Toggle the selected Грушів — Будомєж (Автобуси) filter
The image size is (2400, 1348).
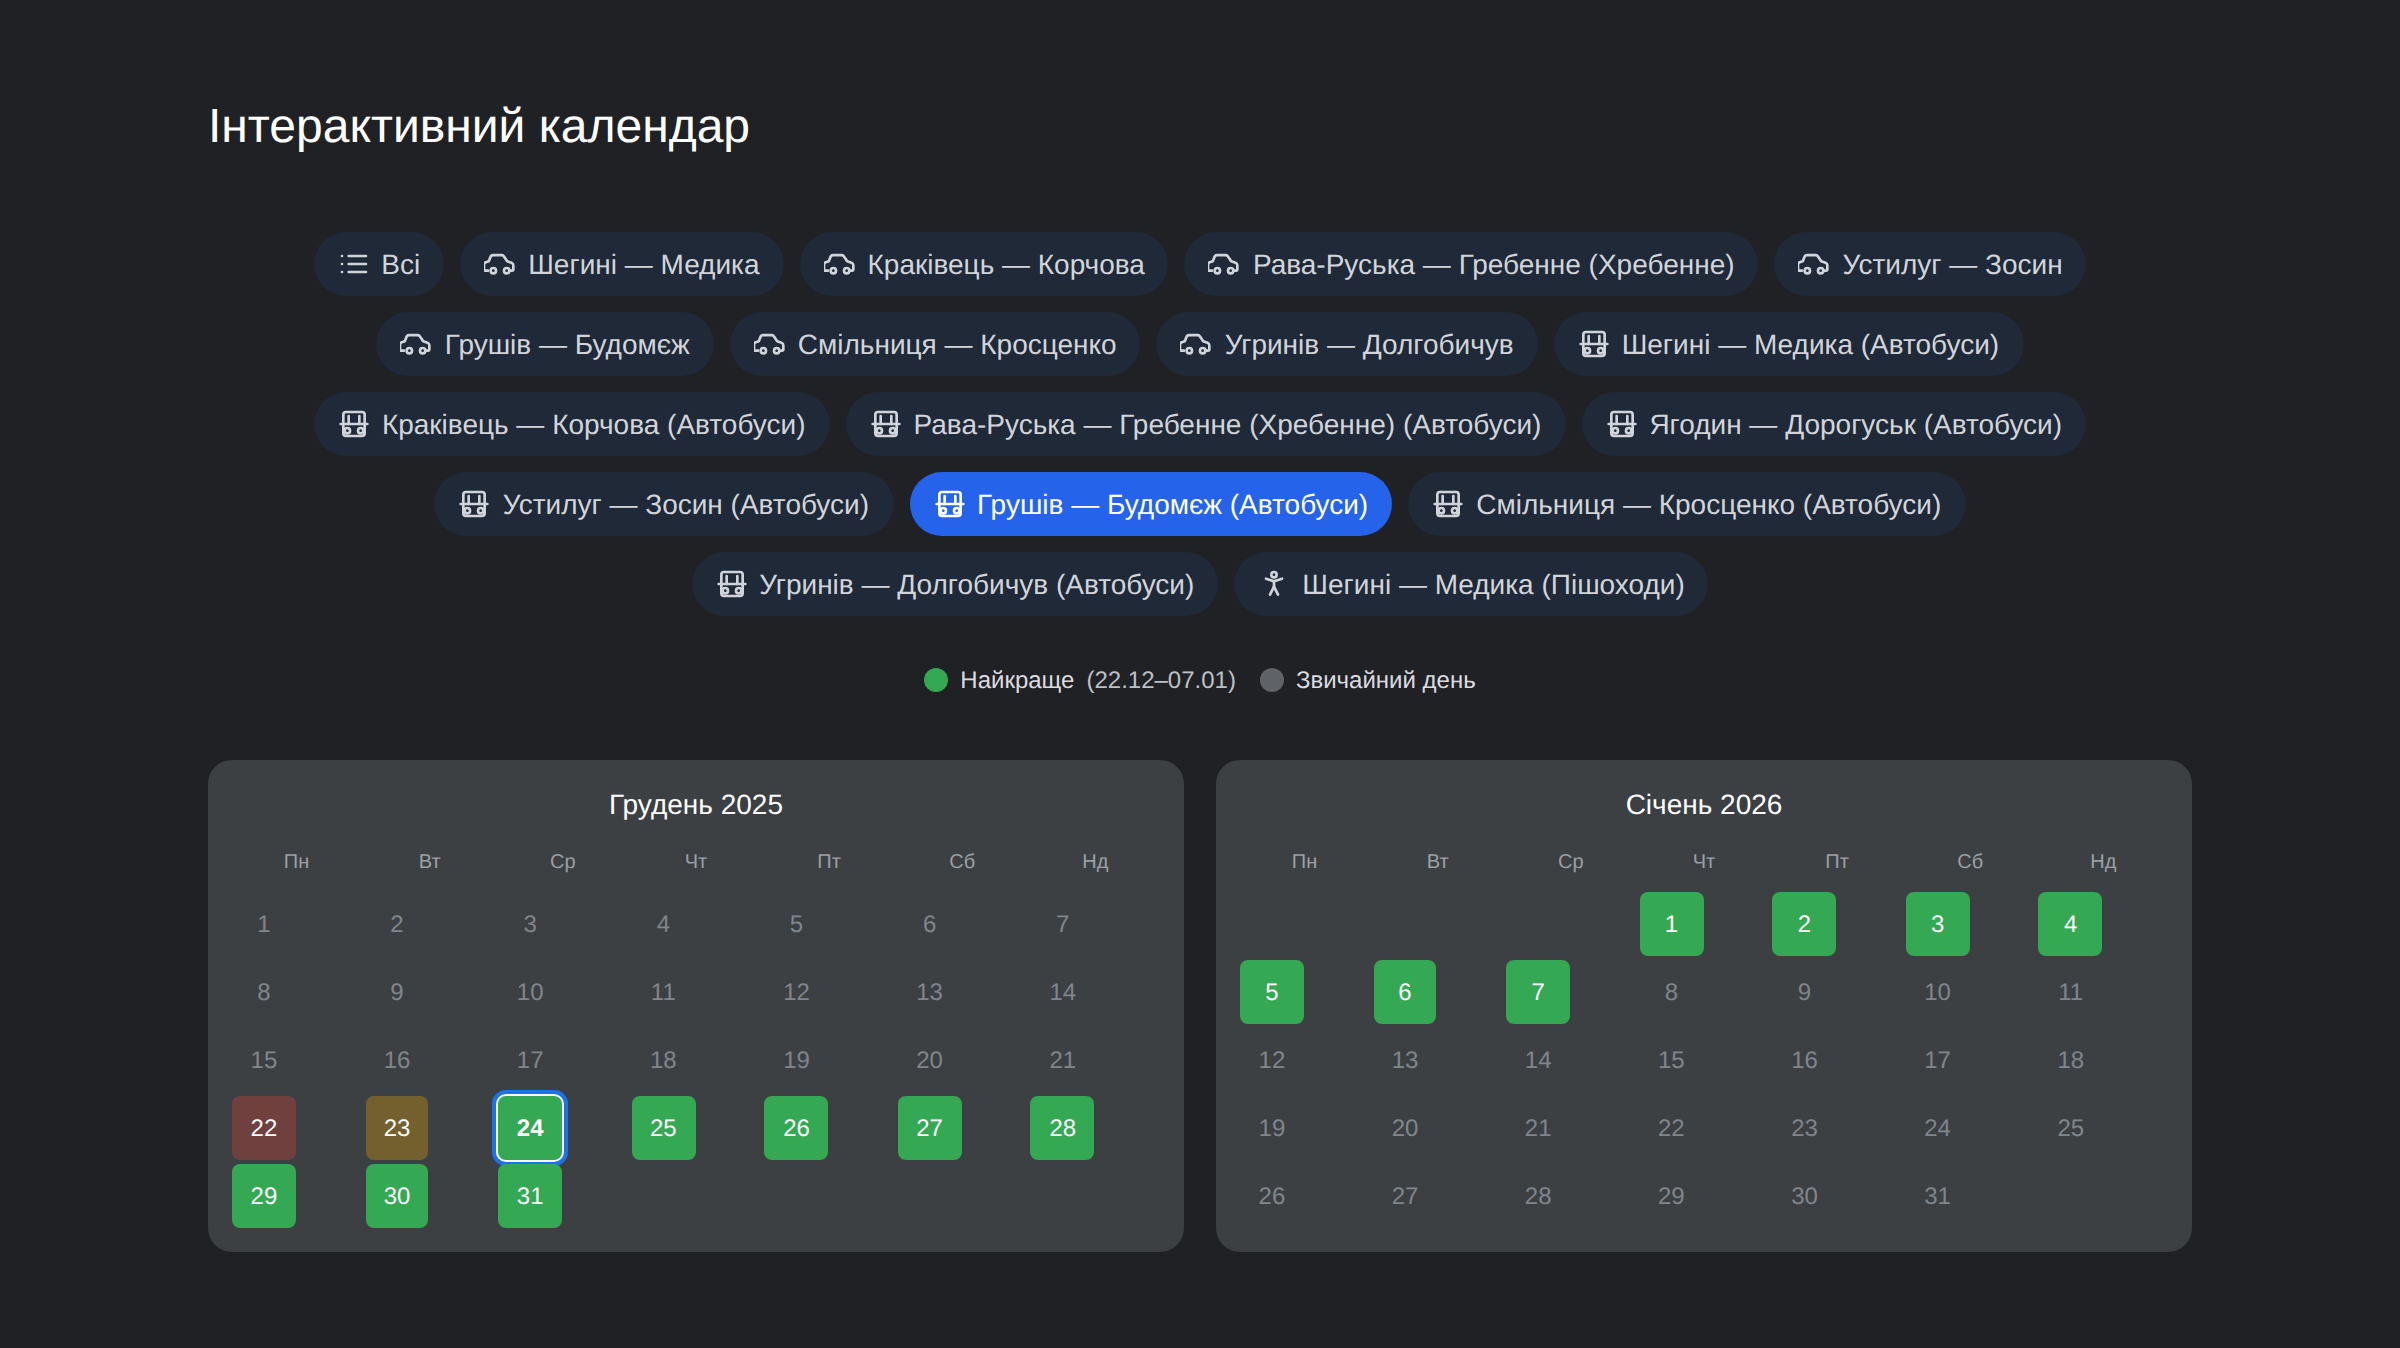(1150, 504)
